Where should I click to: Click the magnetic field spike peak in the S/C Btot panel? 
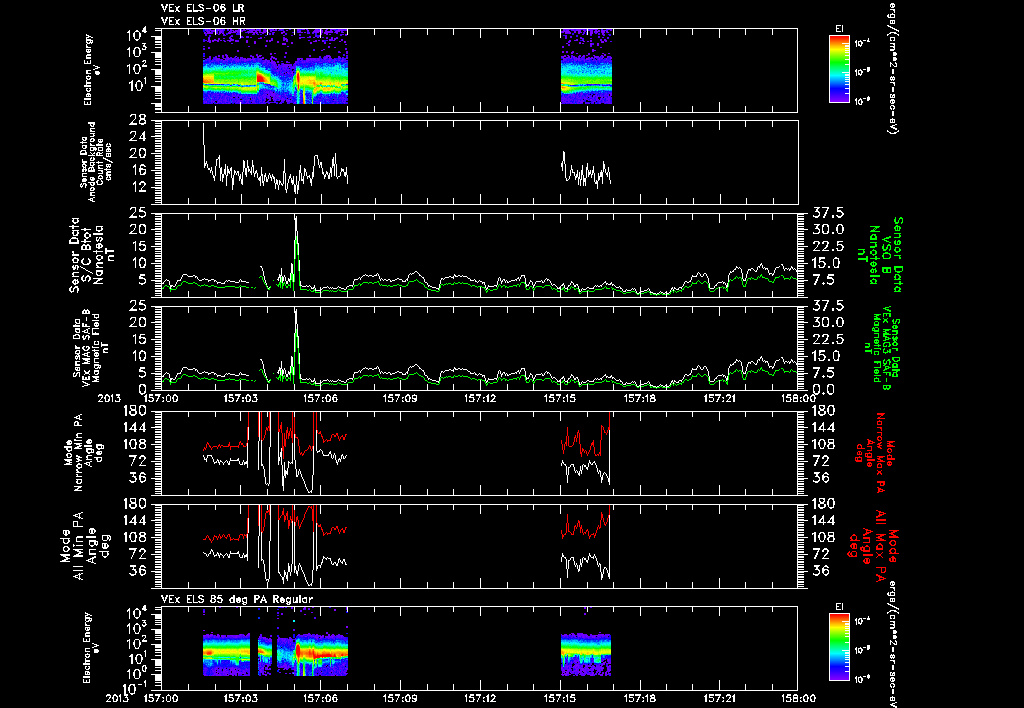[x=296, y=217]
